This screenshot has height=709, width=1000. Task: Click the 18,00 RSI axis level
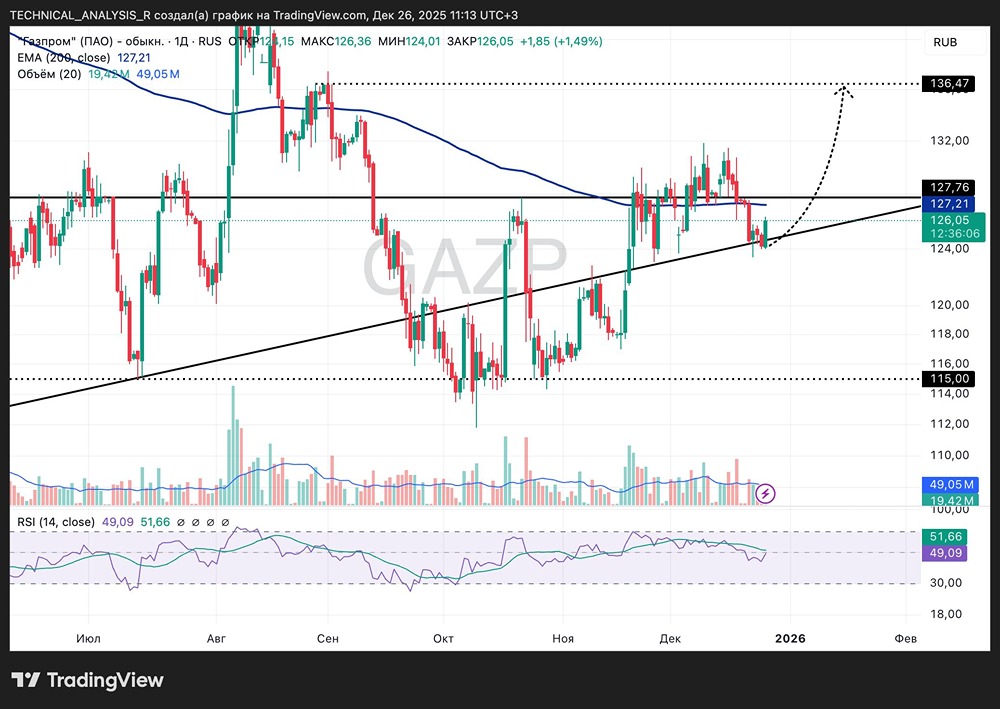(946, 615)
